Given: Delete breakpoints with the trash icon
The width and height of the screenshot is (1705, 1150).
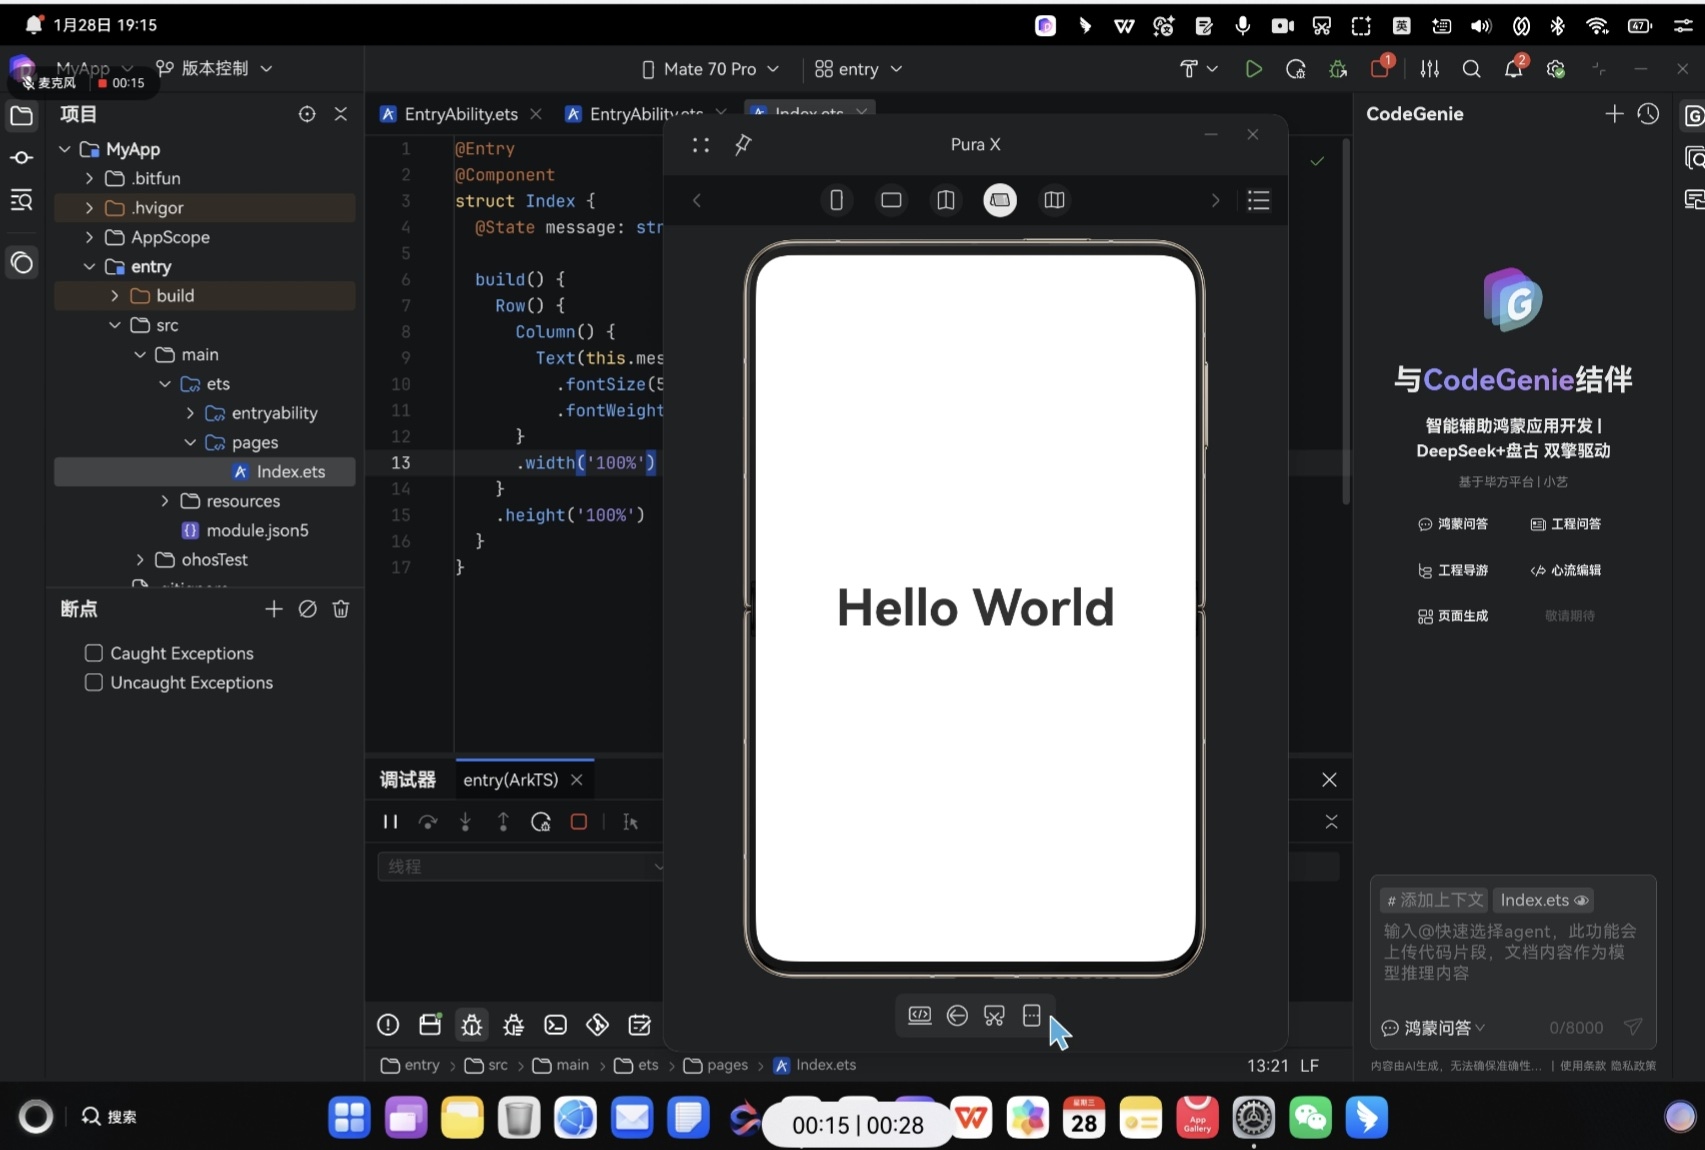Looking at the screenshot, I should (x=341, y=609).
